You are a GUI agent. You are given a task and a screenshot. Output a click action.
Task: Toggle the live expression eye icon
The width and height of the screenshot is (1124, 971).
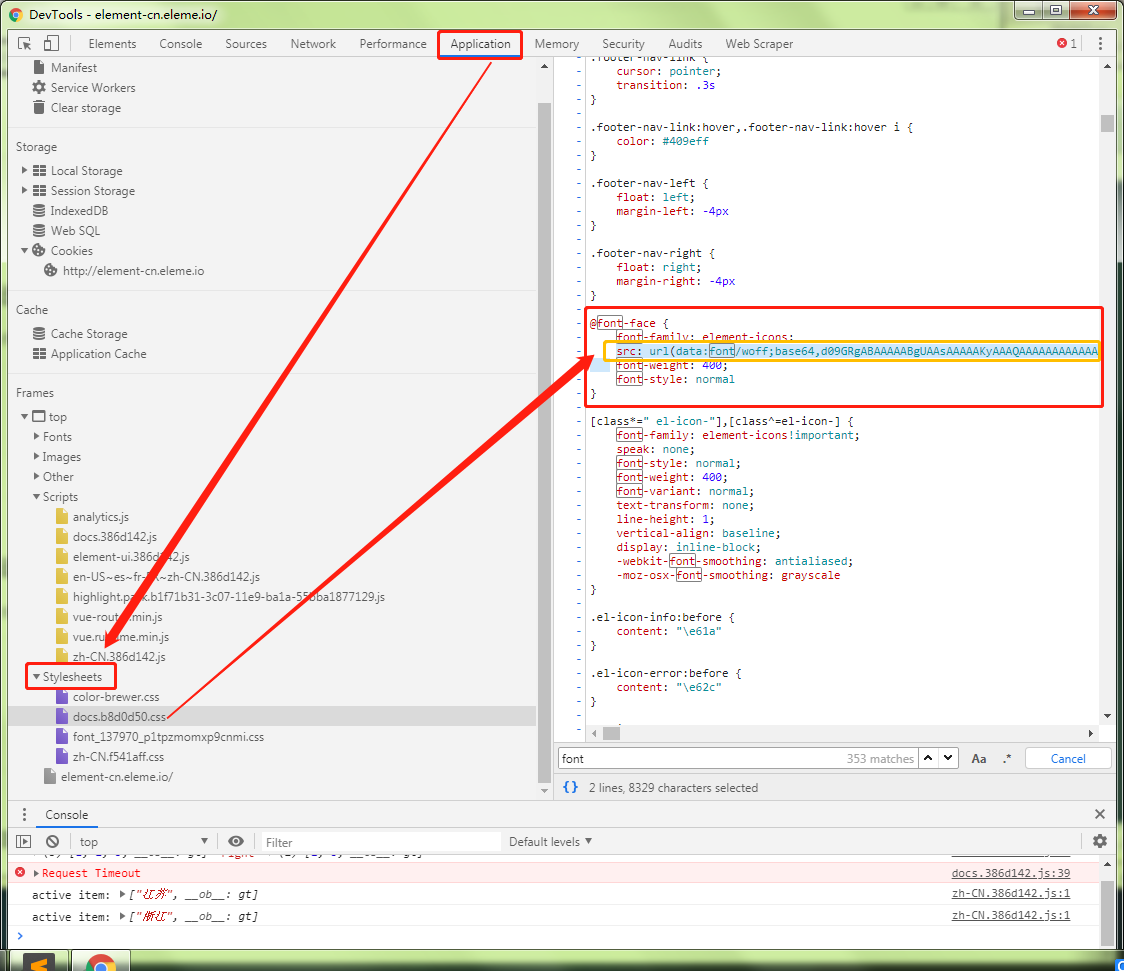click(x=236, y=841)
